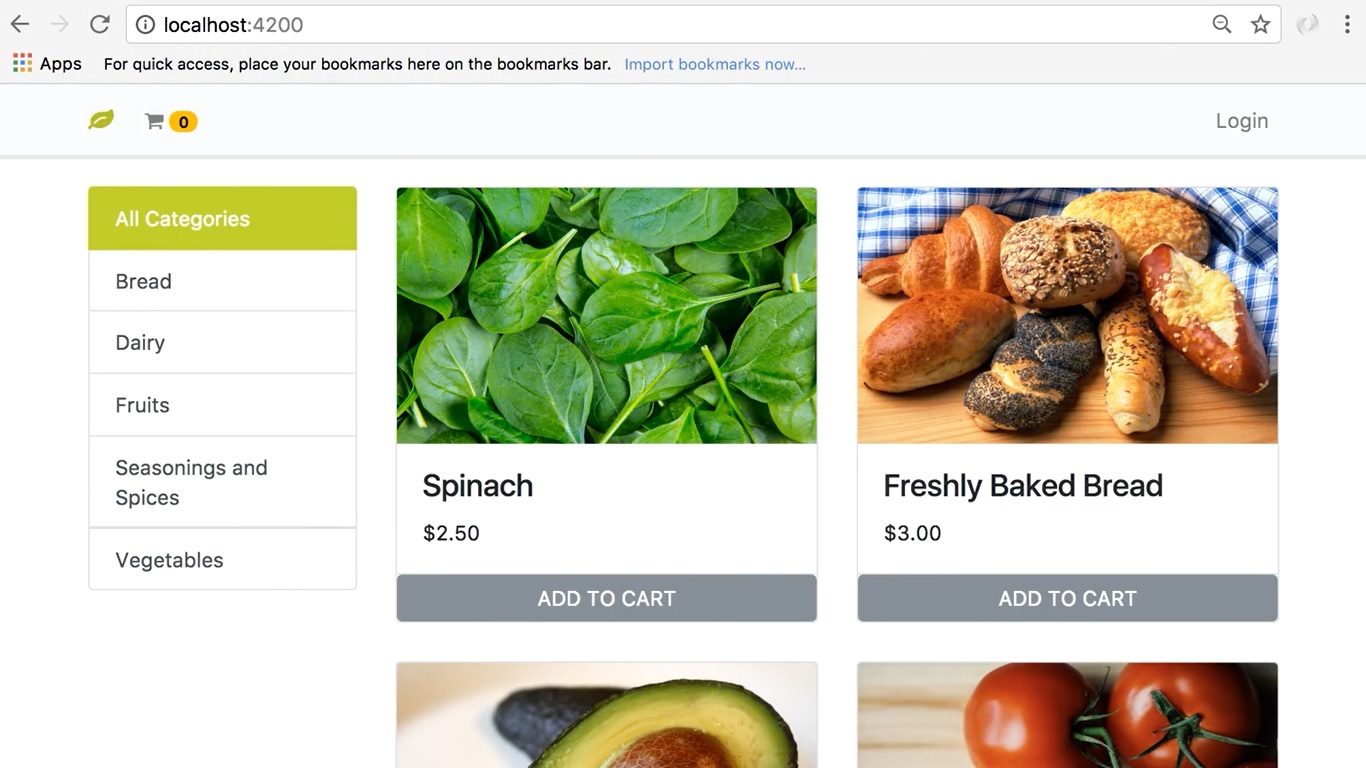Open the browser three-dot menu

[x=1347, y=24]
